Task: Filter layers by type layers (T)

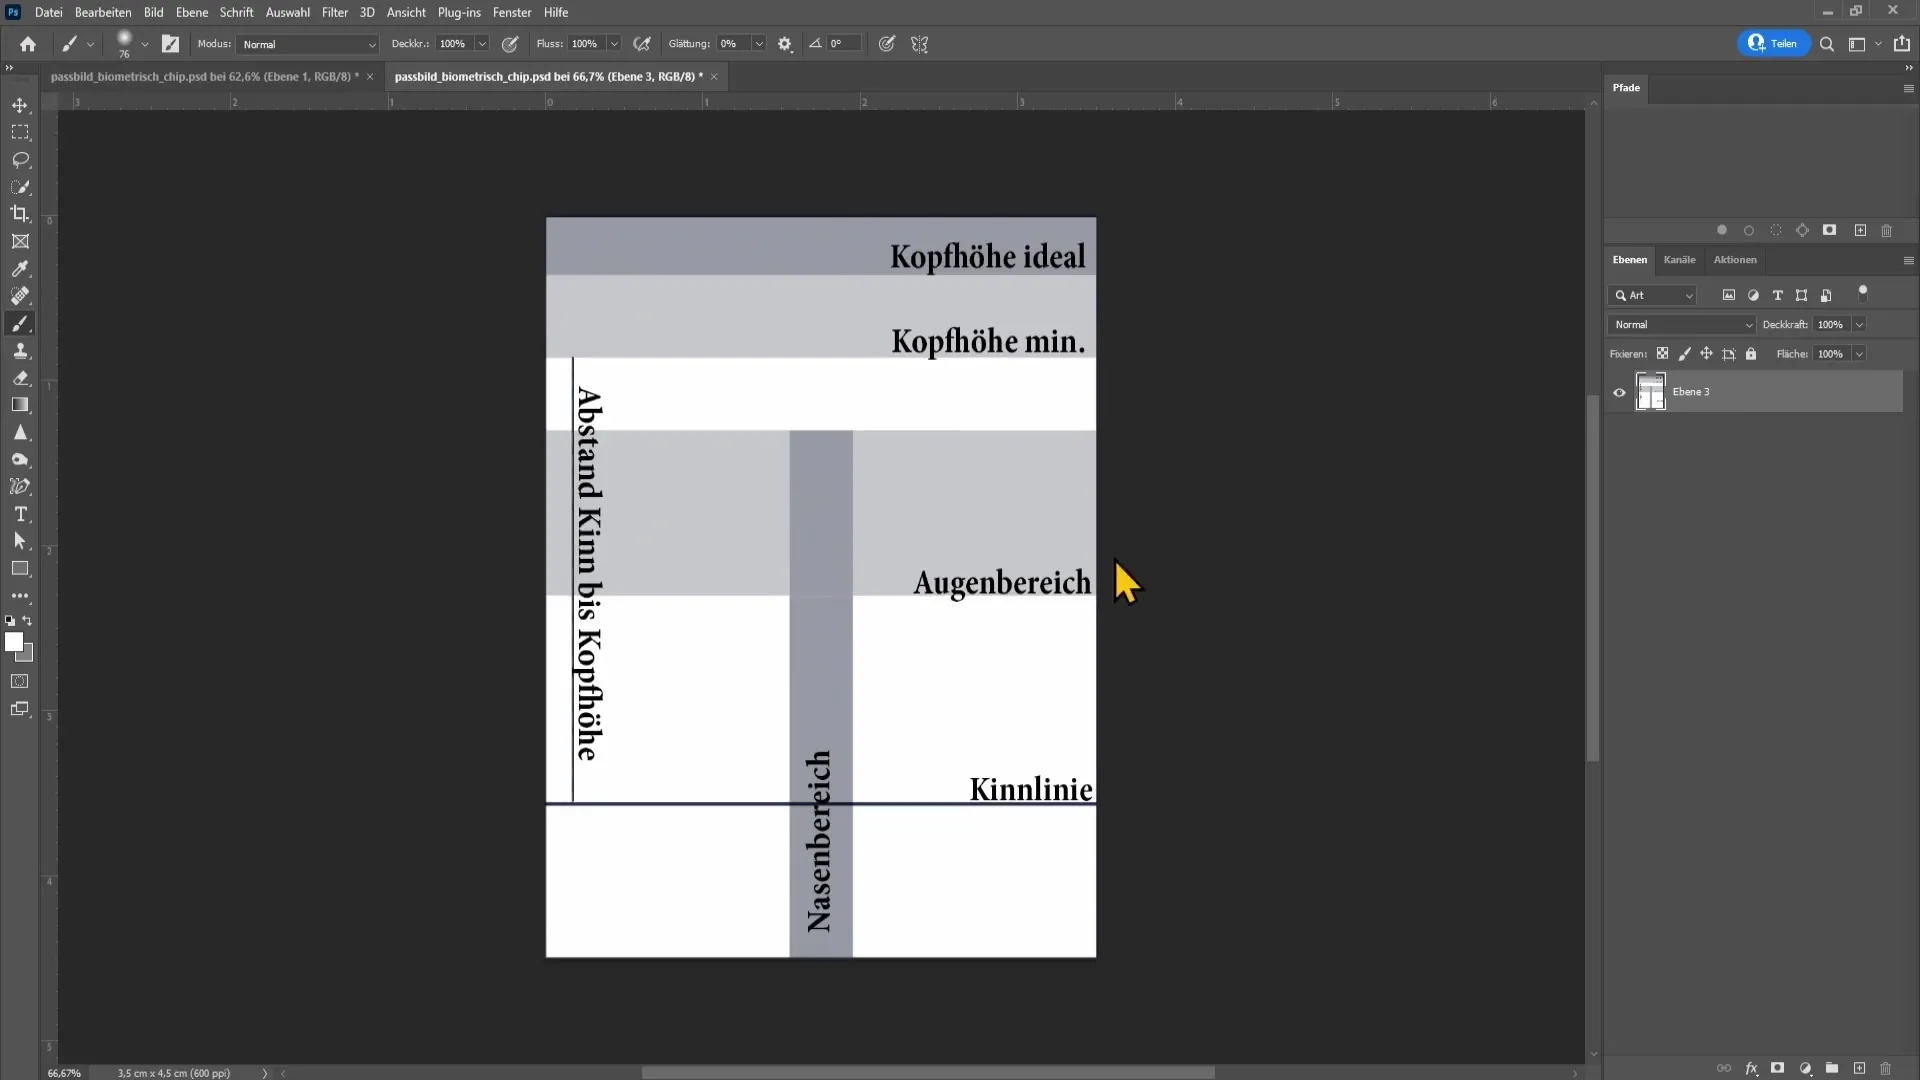Action: click(1777, 295)
